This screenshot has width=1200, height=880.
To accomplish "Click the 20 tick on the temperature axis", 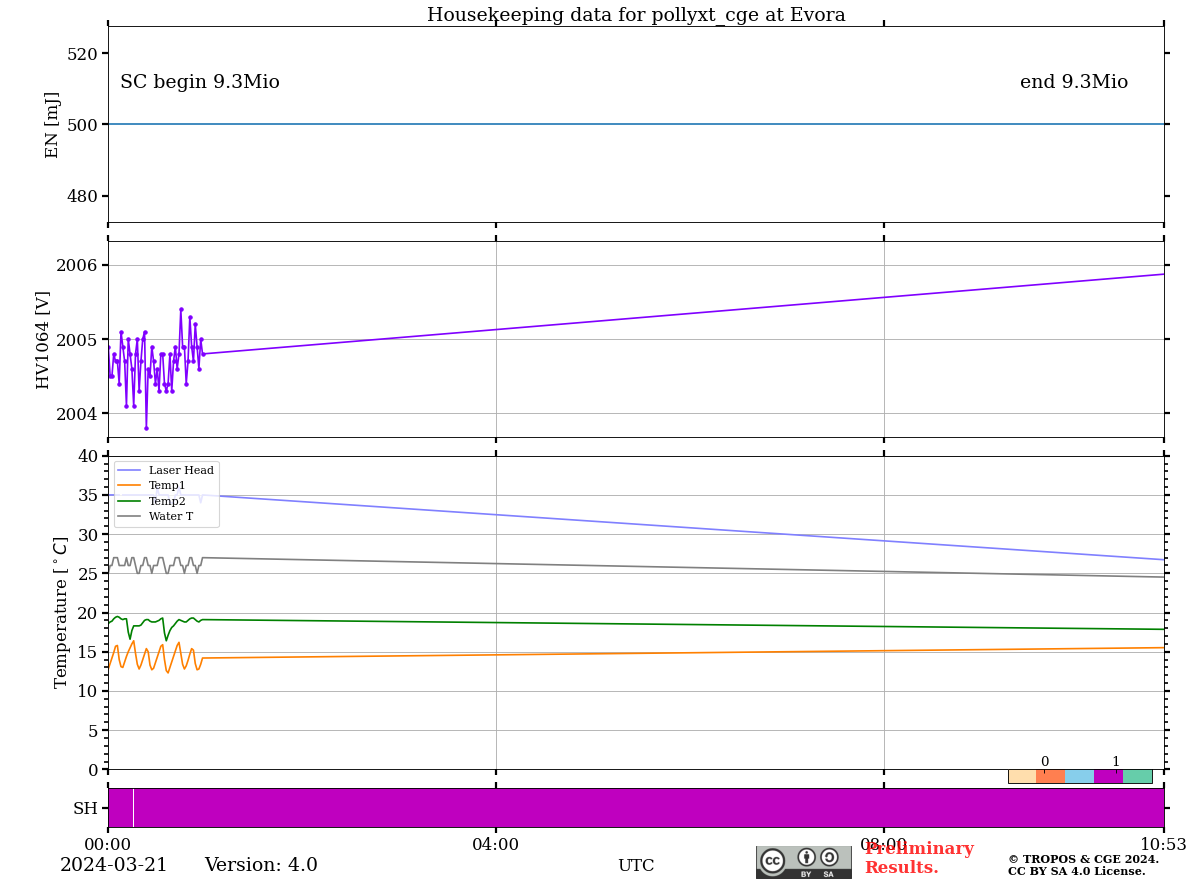I will 88,613.
